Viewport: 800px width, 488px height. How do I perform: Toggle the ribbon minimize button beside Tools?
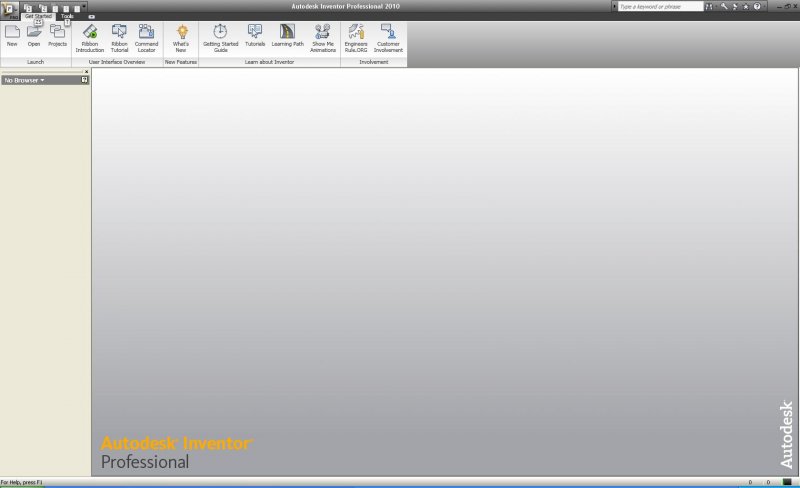(x=91, y=16)
